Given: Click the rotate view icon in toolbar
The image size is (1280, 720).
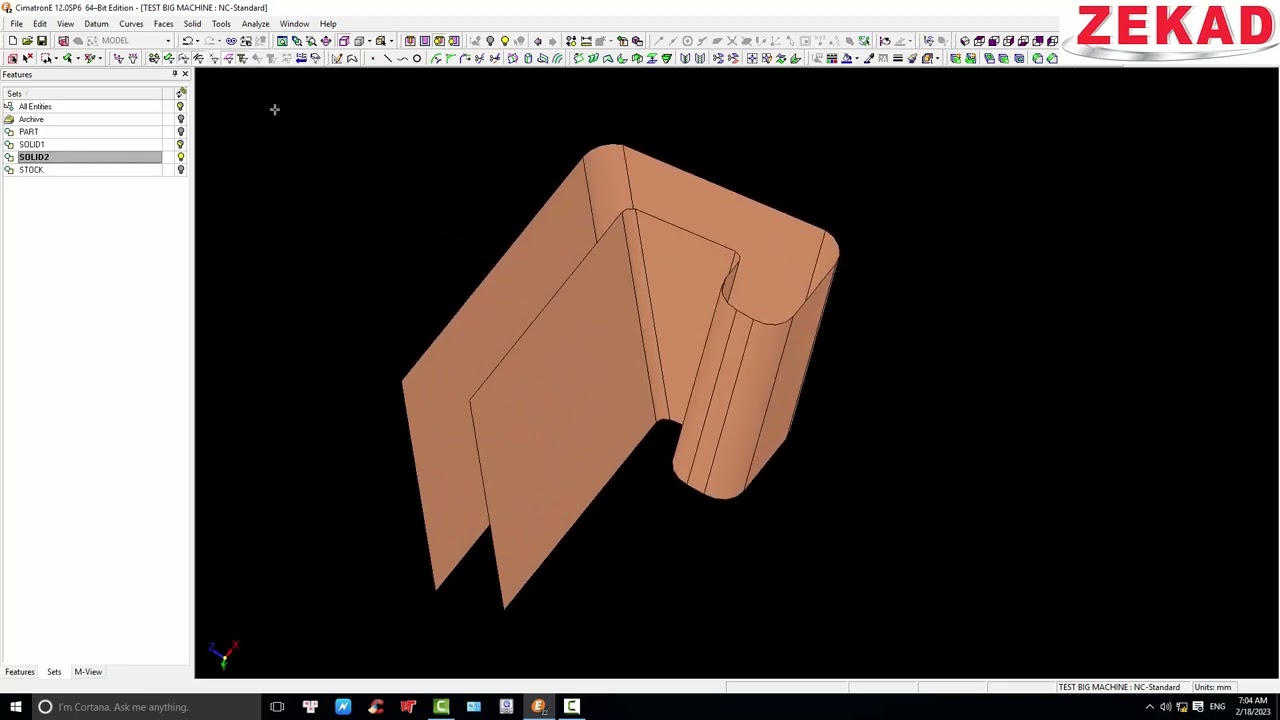Looking at the screenshot, I should click(325, 41).
